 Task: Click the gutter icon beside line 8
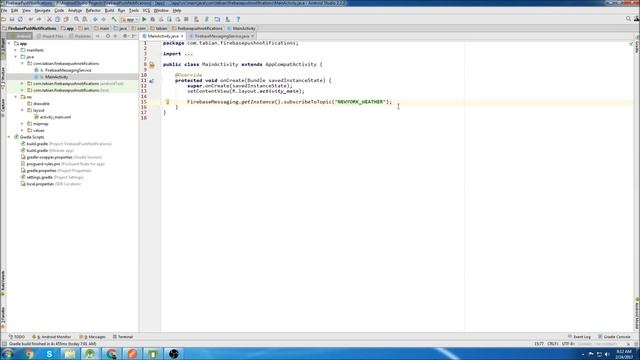(151, 64)
